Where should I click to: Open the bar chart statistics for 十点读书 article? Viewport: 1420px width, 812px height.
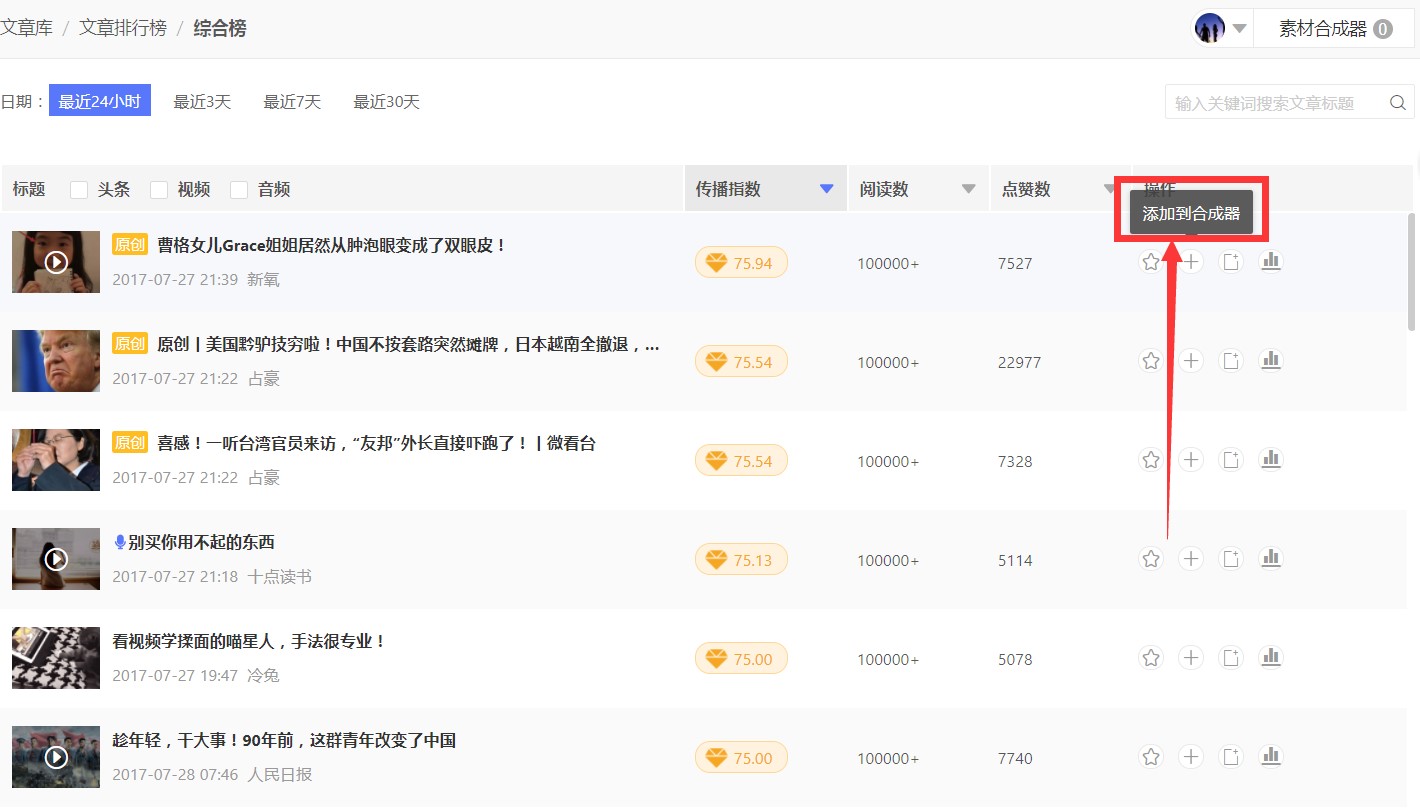pyautogui.click(x=1270, y=559)
